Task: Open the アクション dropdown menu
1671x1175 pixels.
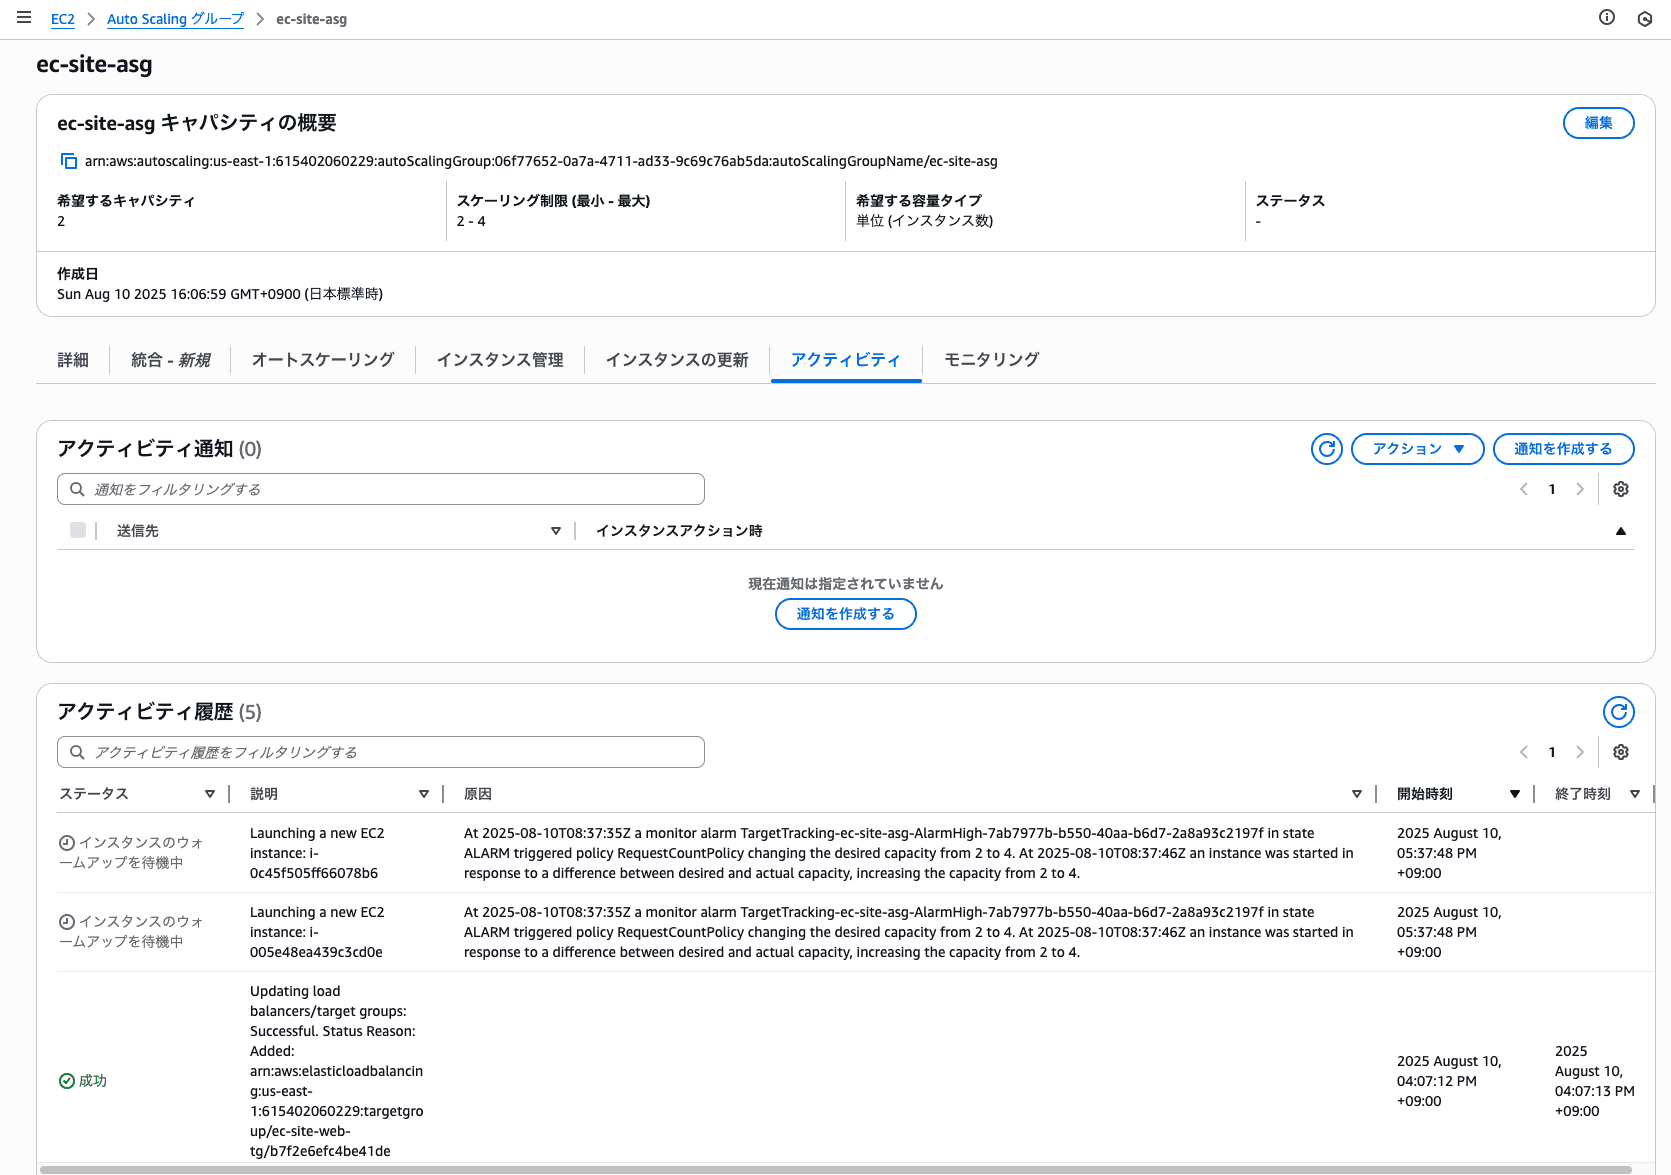Action: (1417, 449)
